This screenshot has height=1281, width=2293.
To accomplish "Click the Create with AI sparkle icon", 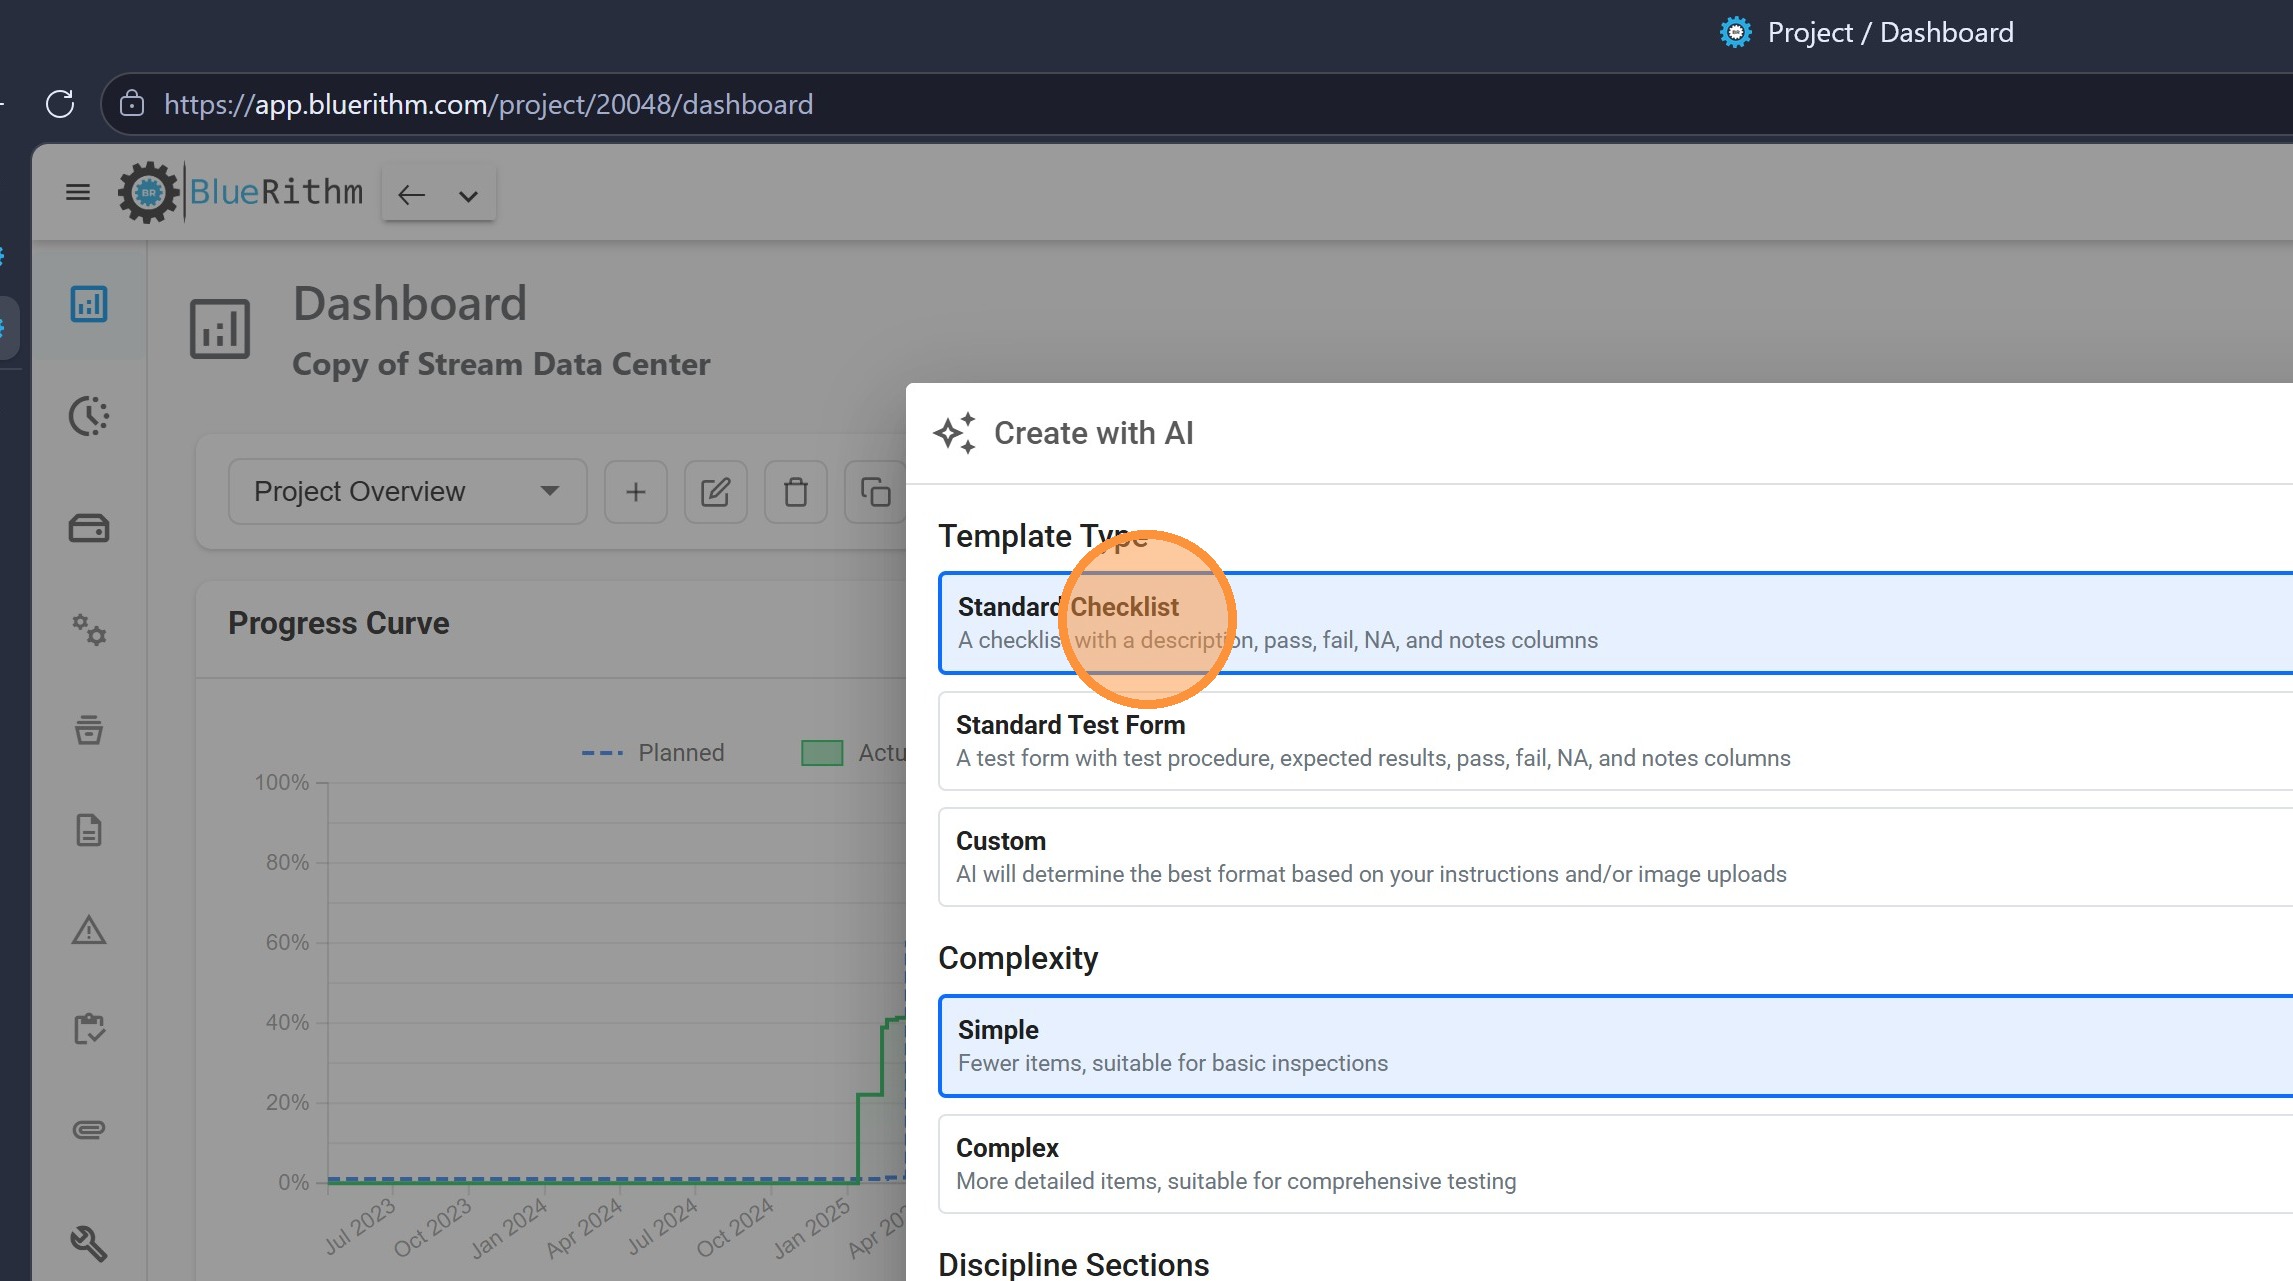I will (954, 433).
